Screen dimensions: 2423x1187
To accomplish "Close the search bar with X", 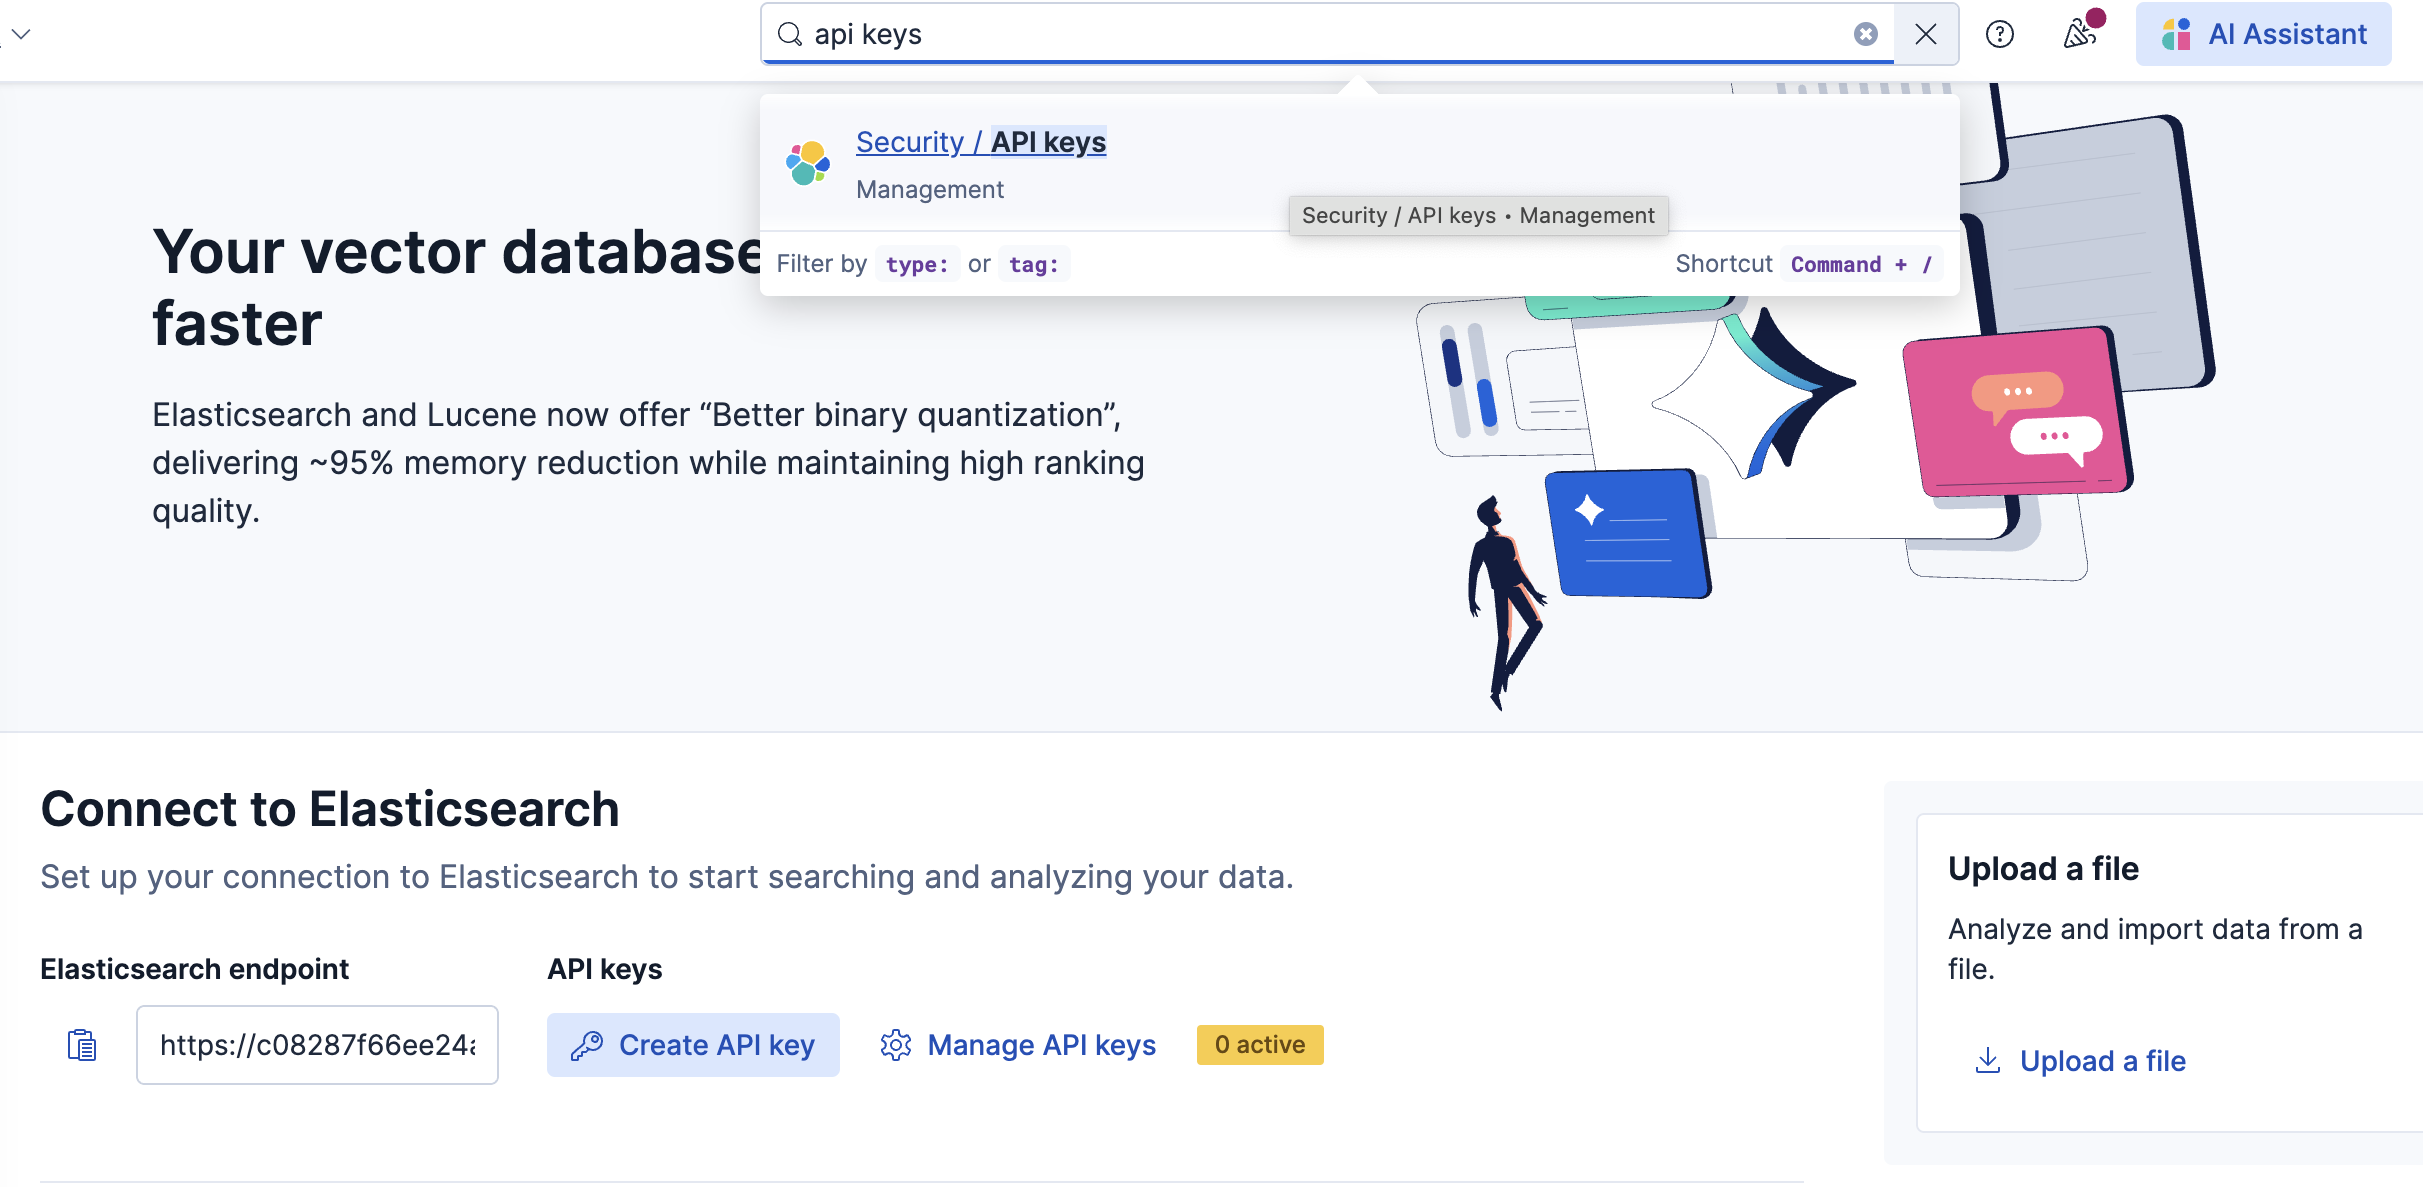I will [1925, 34].
